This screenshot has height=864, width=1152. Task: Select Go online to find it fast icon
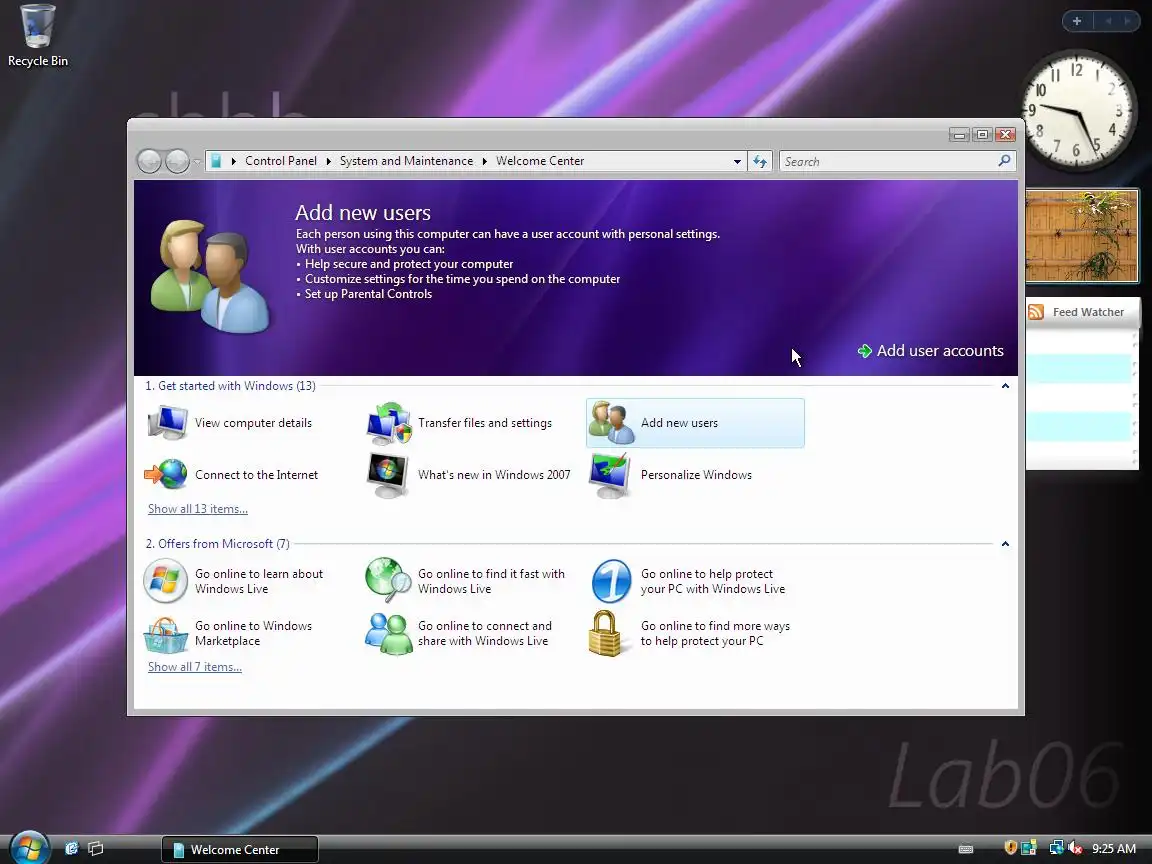tap(389, 580)
